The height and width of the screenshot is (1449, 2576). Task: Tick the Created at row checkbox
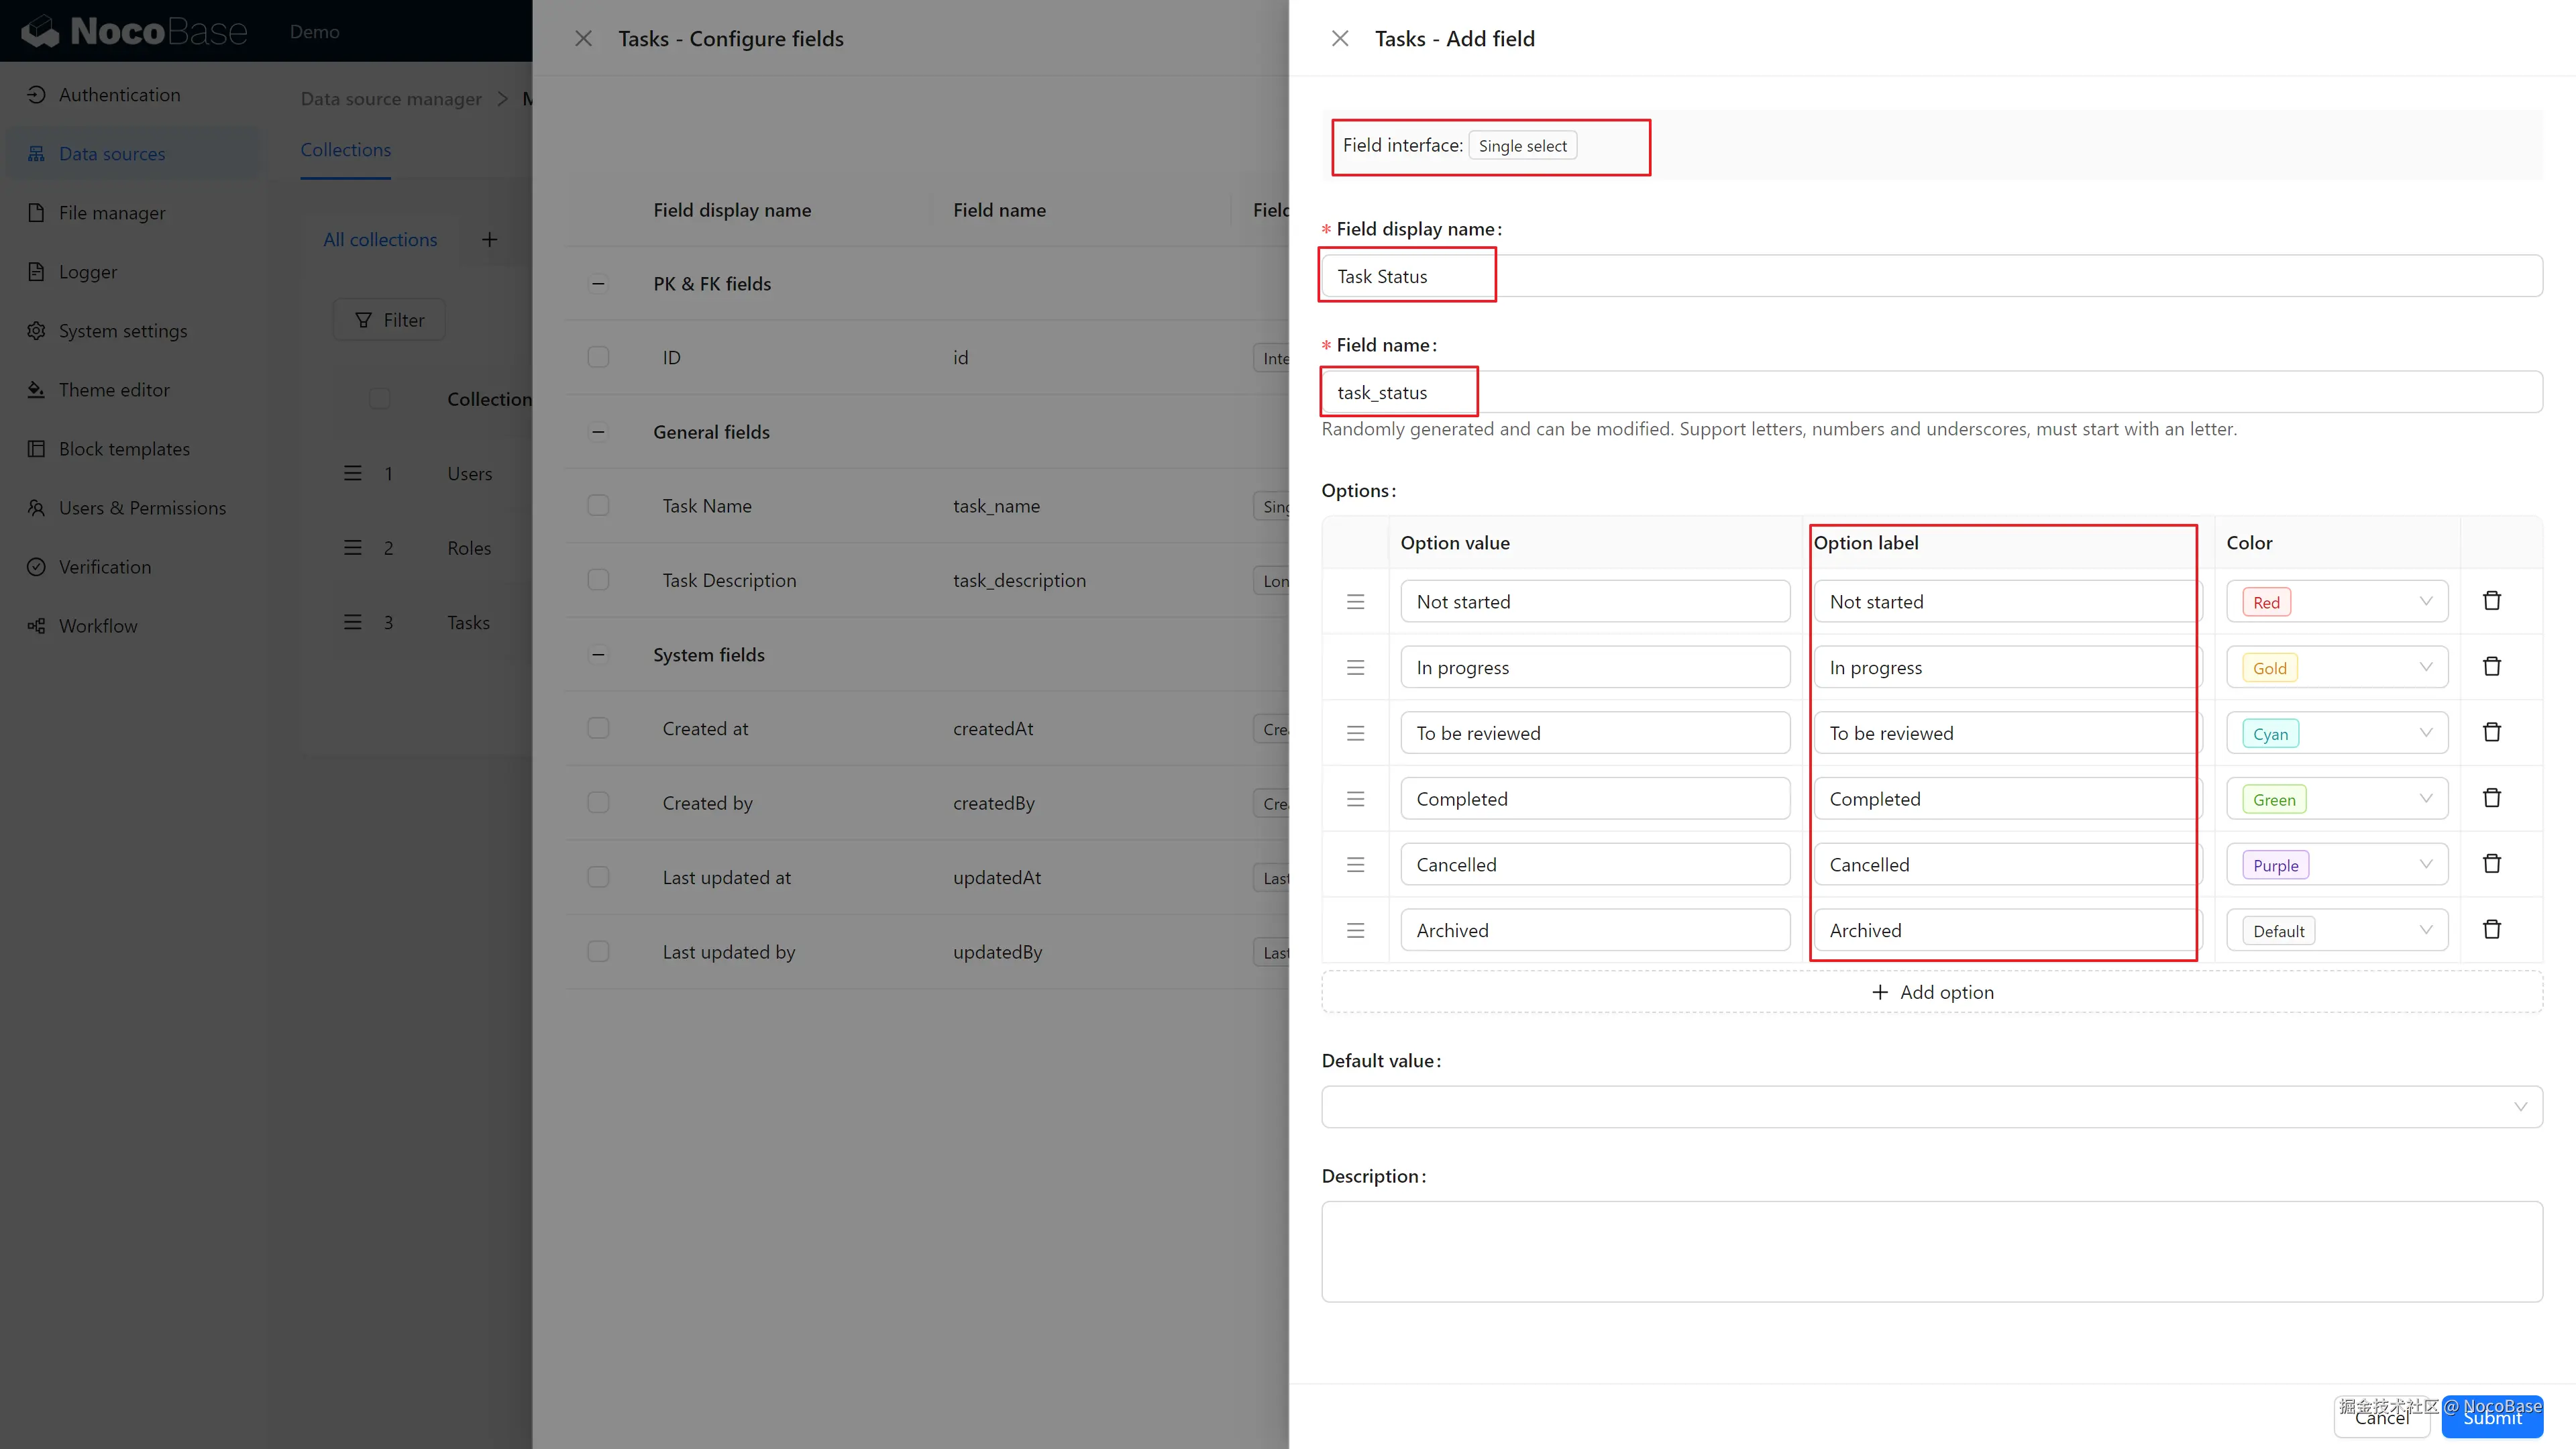point(598,729)
